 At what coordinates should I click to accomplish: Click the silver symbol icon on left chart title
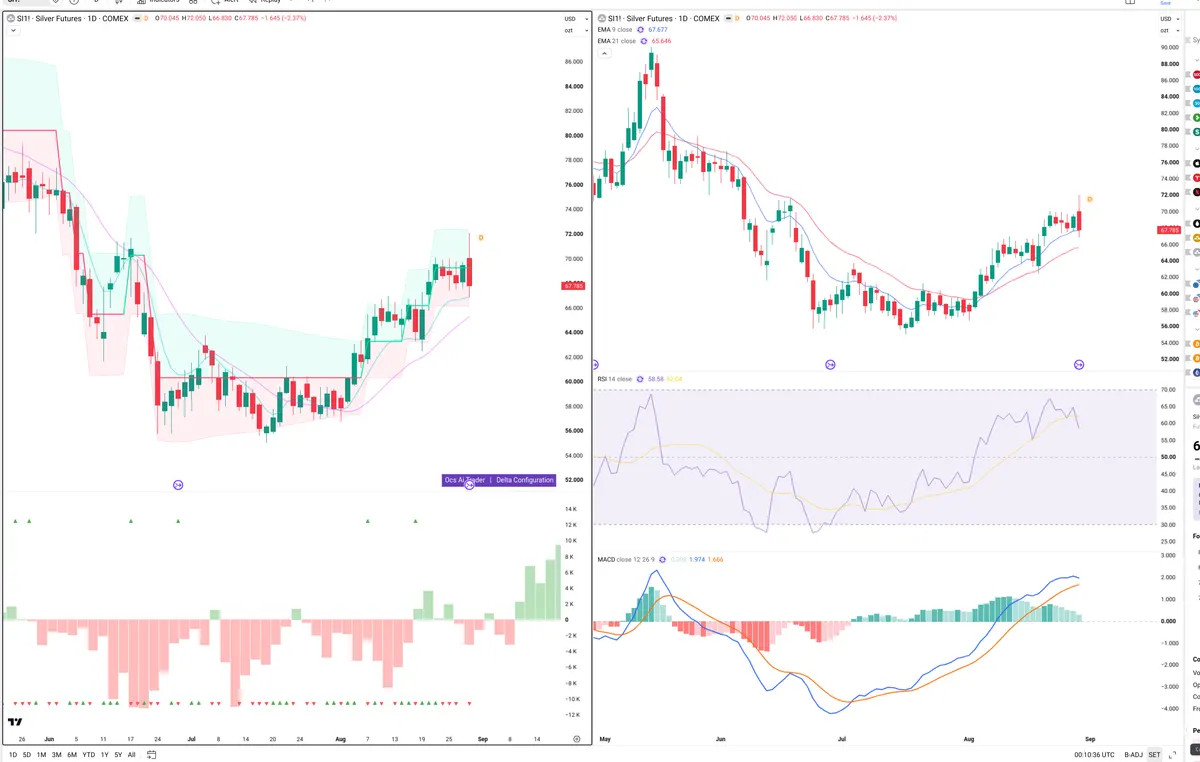pyautogui.click(x=10, y=18)
